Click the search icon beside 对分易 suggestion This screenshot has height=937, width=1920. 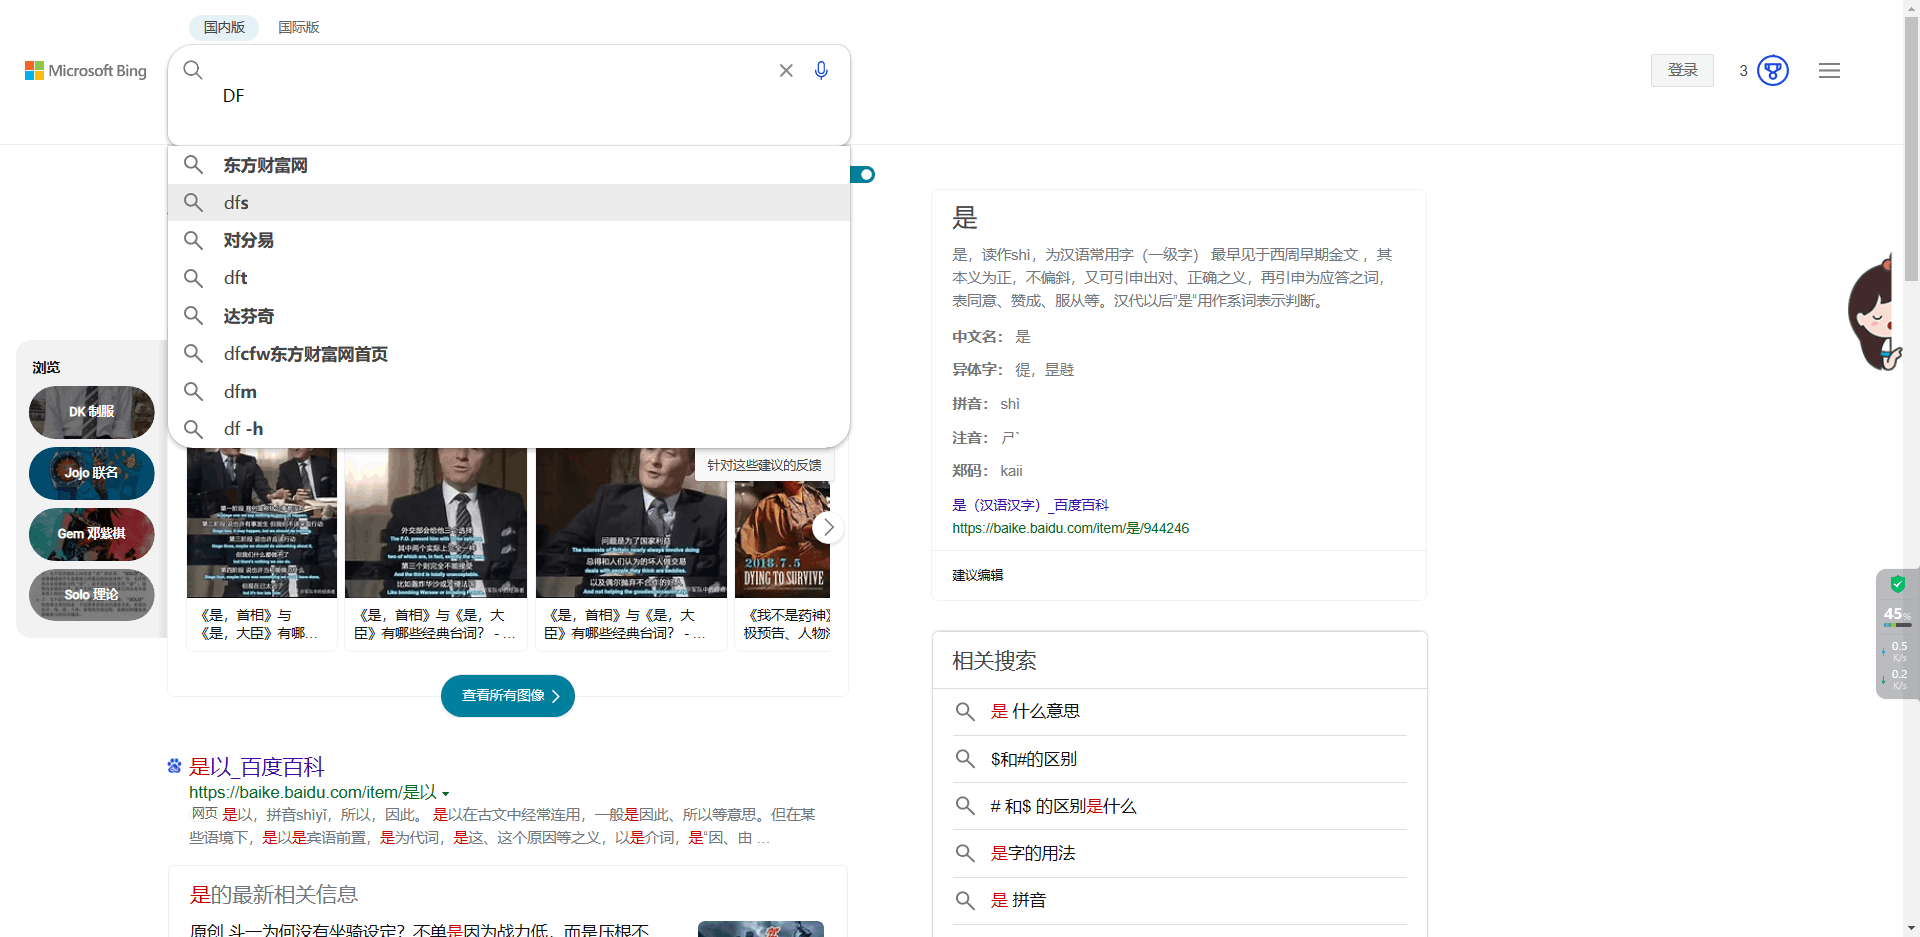coord(193,240)
